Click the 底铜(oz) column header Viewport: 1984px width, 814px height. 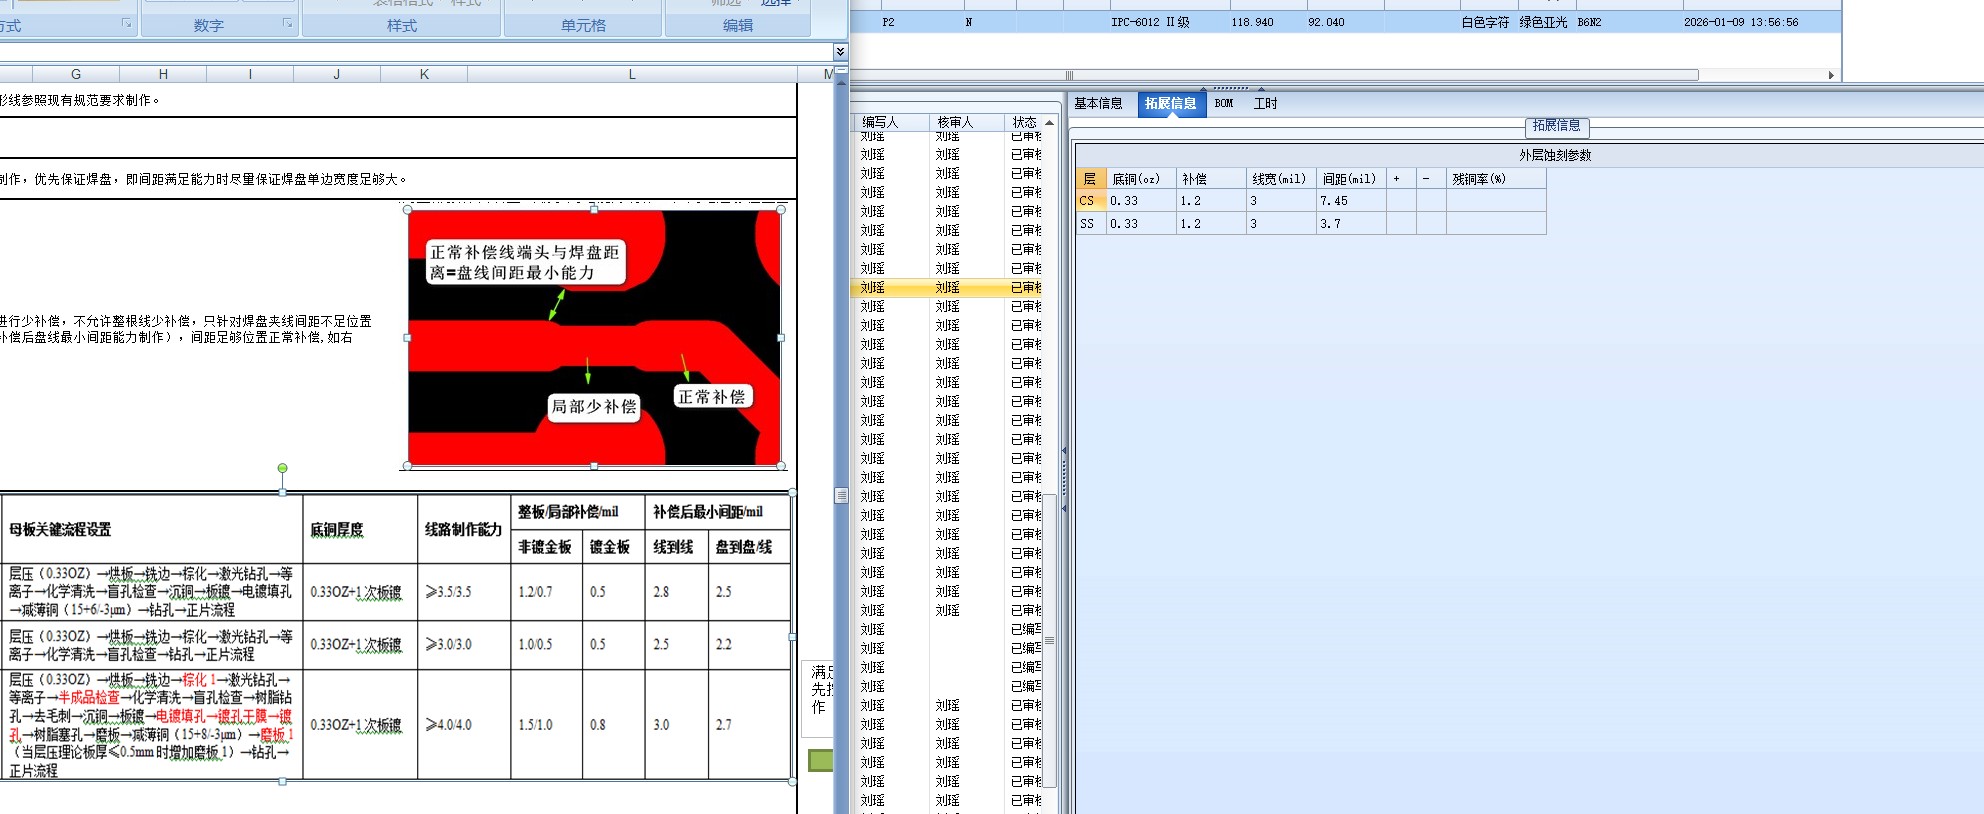pos(1141,179)
